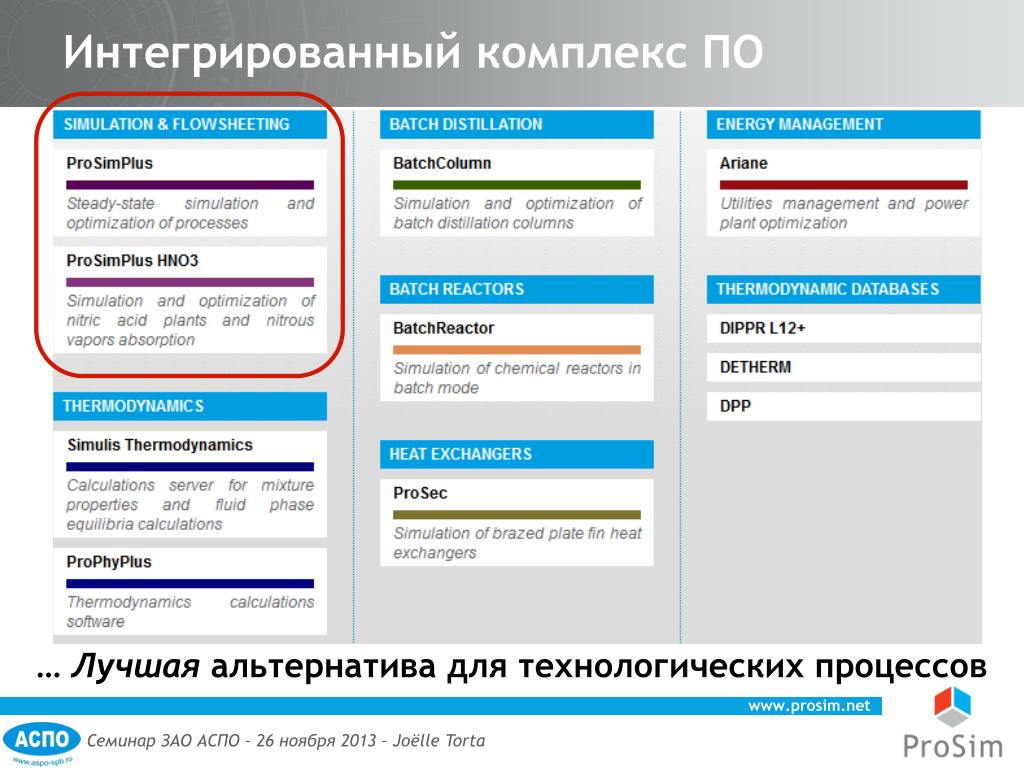Open the ProSimPlus product title
The image size is (1024, 768).
click(110, 163)
